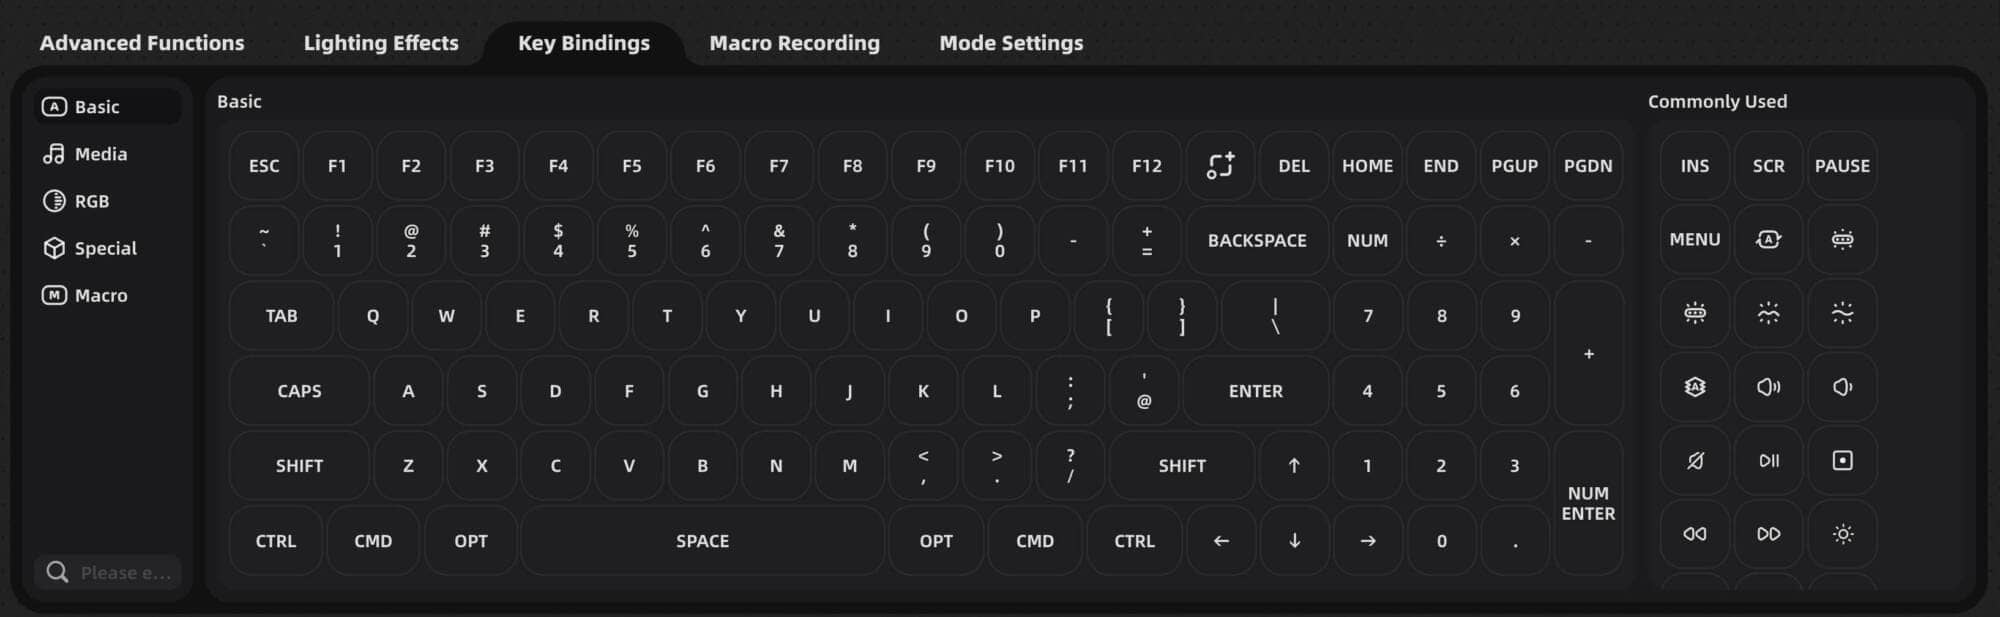Open the Basic category panel

coord(96,106)
